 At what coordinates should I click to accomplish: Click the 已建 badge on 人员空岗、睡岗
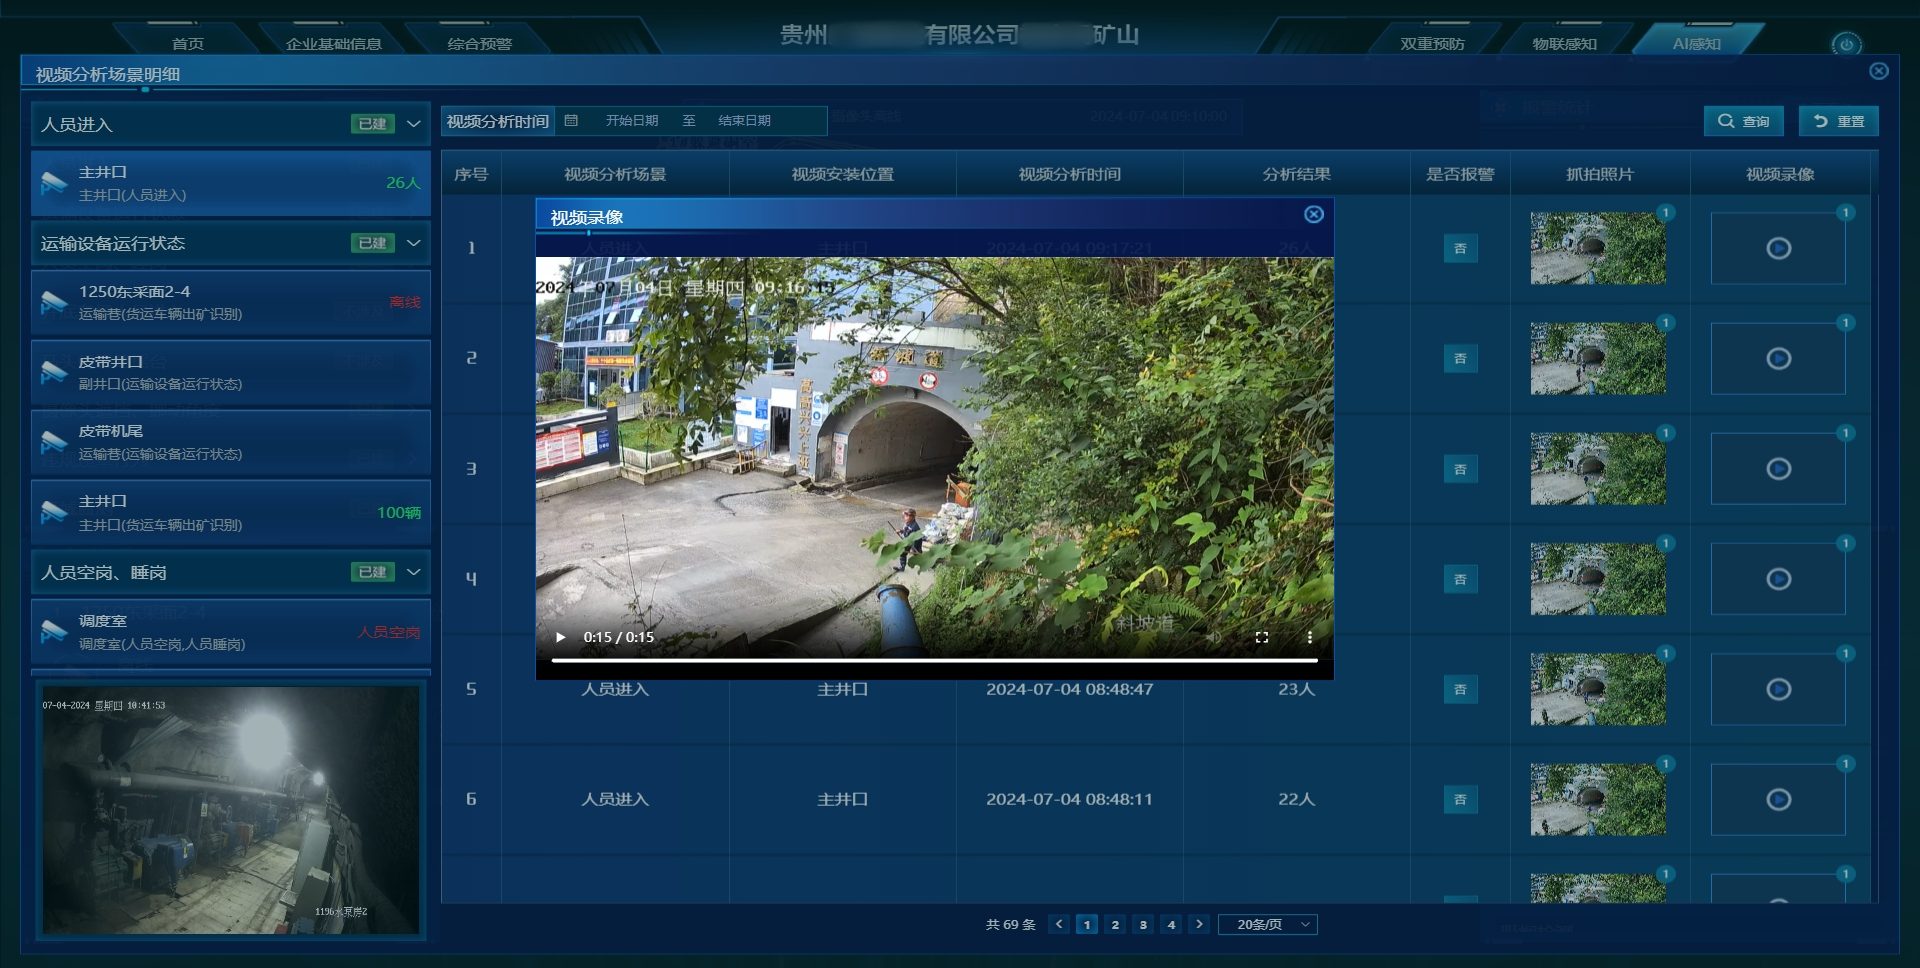tap(372, 572)
